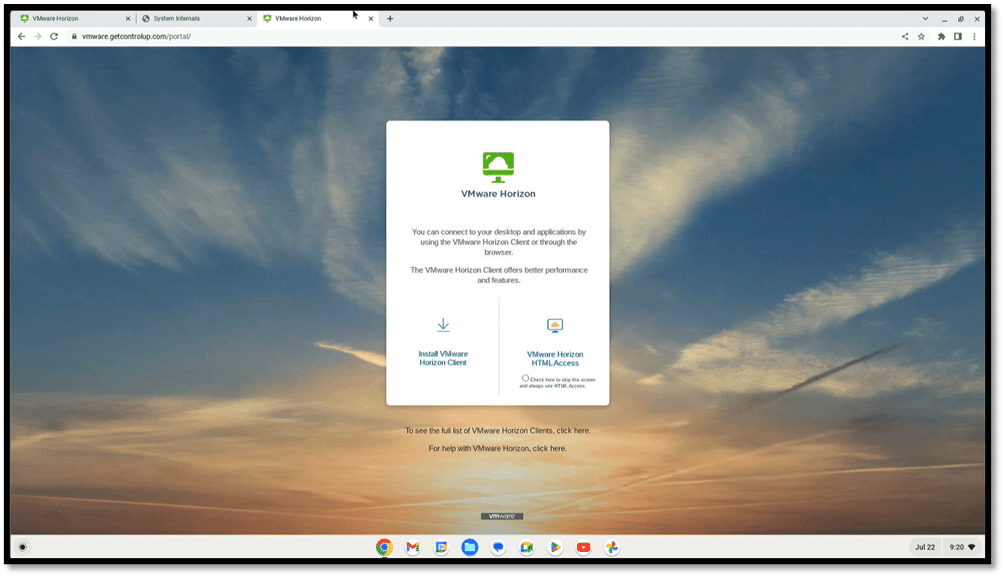
Task: Focus the address bar showing vmware.getcontrolup.com/portal/
Action: click(x=480, y=37)
